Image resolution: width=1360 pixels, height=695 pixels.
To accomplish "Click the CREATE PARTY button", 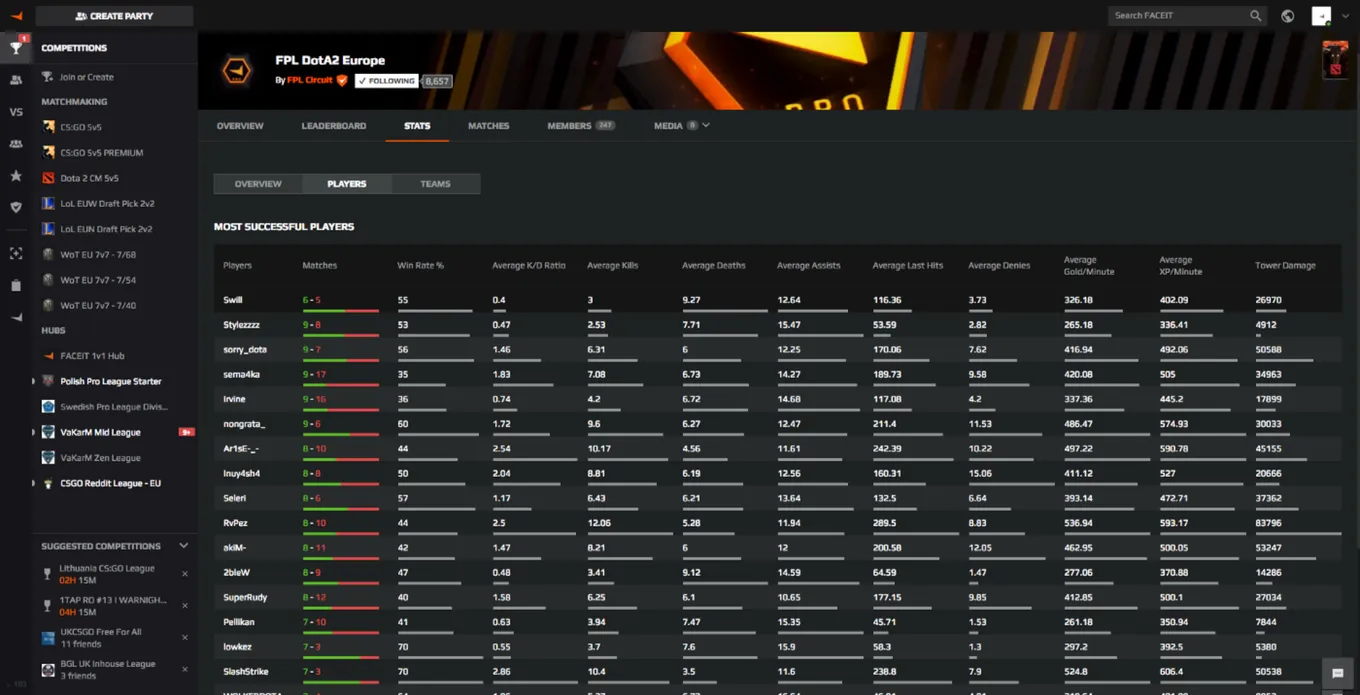I will pyautogui.click(x=114, y=16).
